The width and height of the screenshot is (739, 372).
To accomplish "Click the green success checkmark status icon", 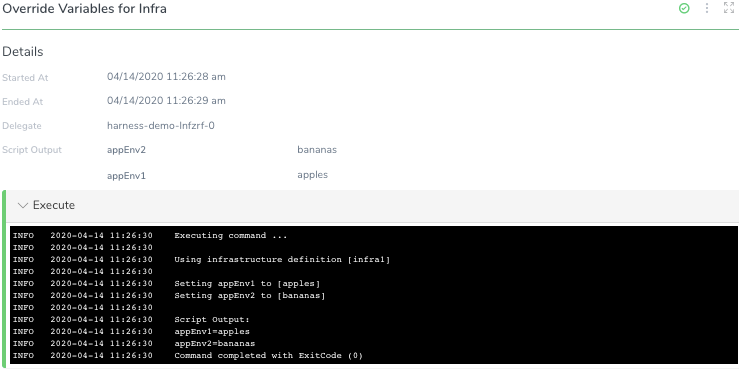I will (684, 8).
